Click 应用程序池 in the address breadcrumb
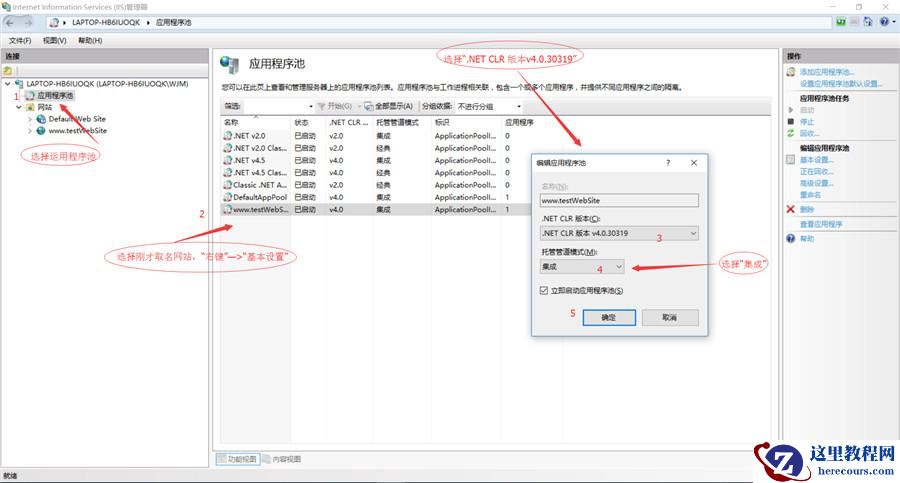 click(x=173, y=22)
